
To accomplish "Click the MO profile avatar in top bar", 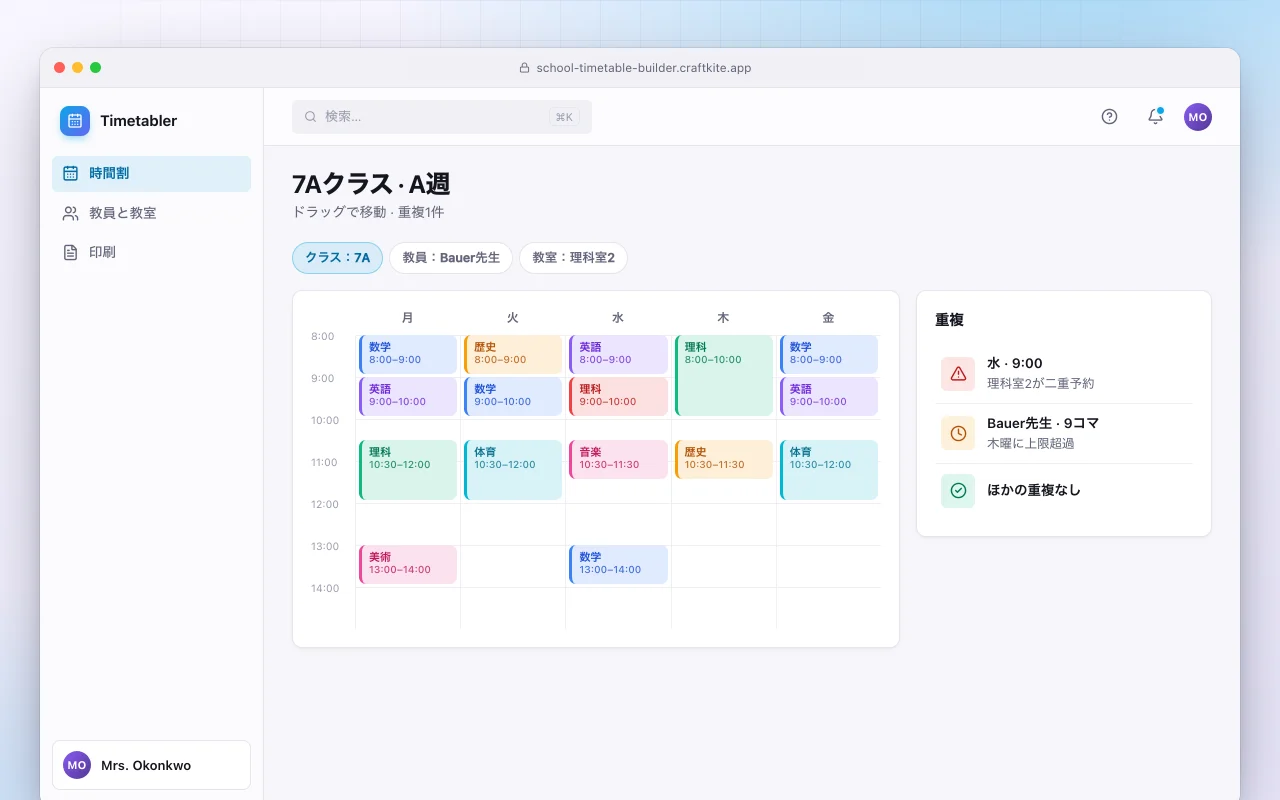I will pyautogui.click(x=1198, y=117).
